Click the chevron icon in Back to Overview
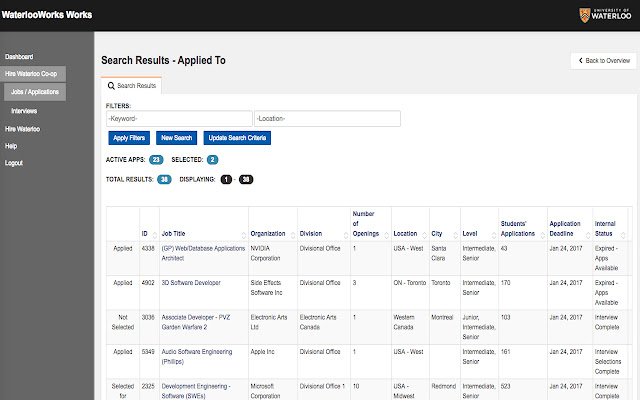Screen dimensions: 640x400 point(580,60)
